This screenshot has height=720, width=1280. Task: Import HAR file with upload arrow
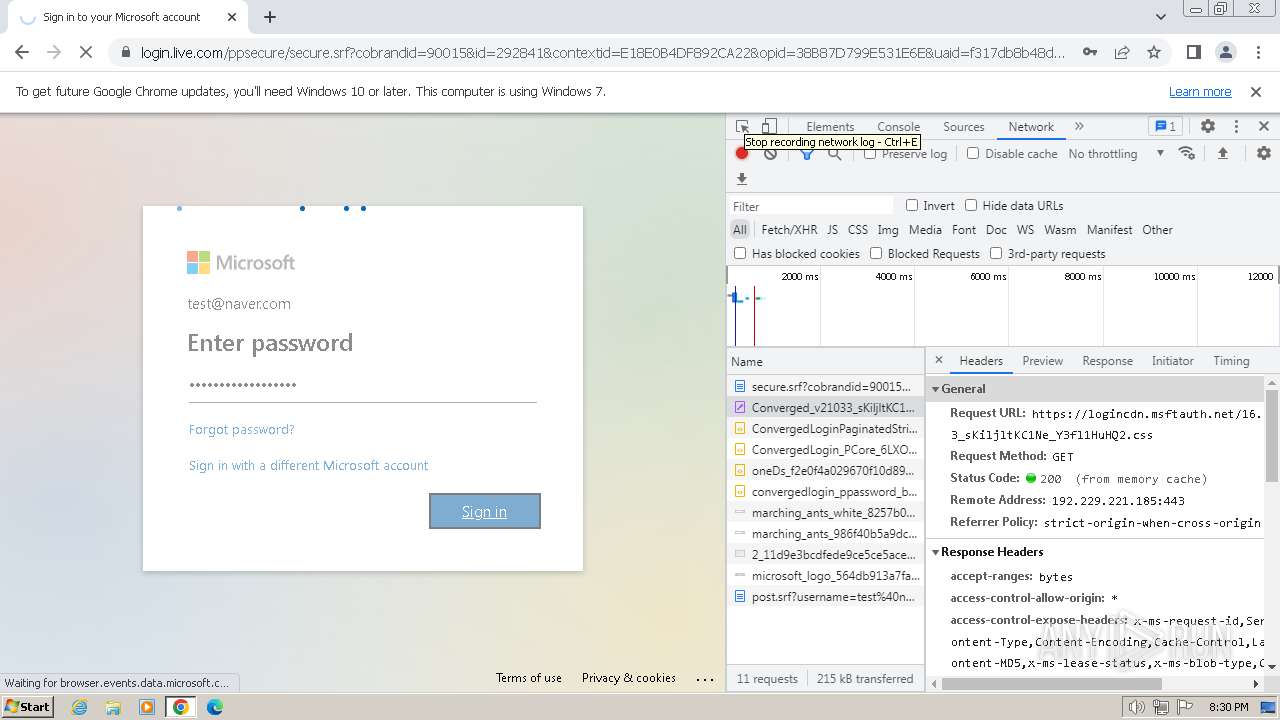pos(1222,153)
